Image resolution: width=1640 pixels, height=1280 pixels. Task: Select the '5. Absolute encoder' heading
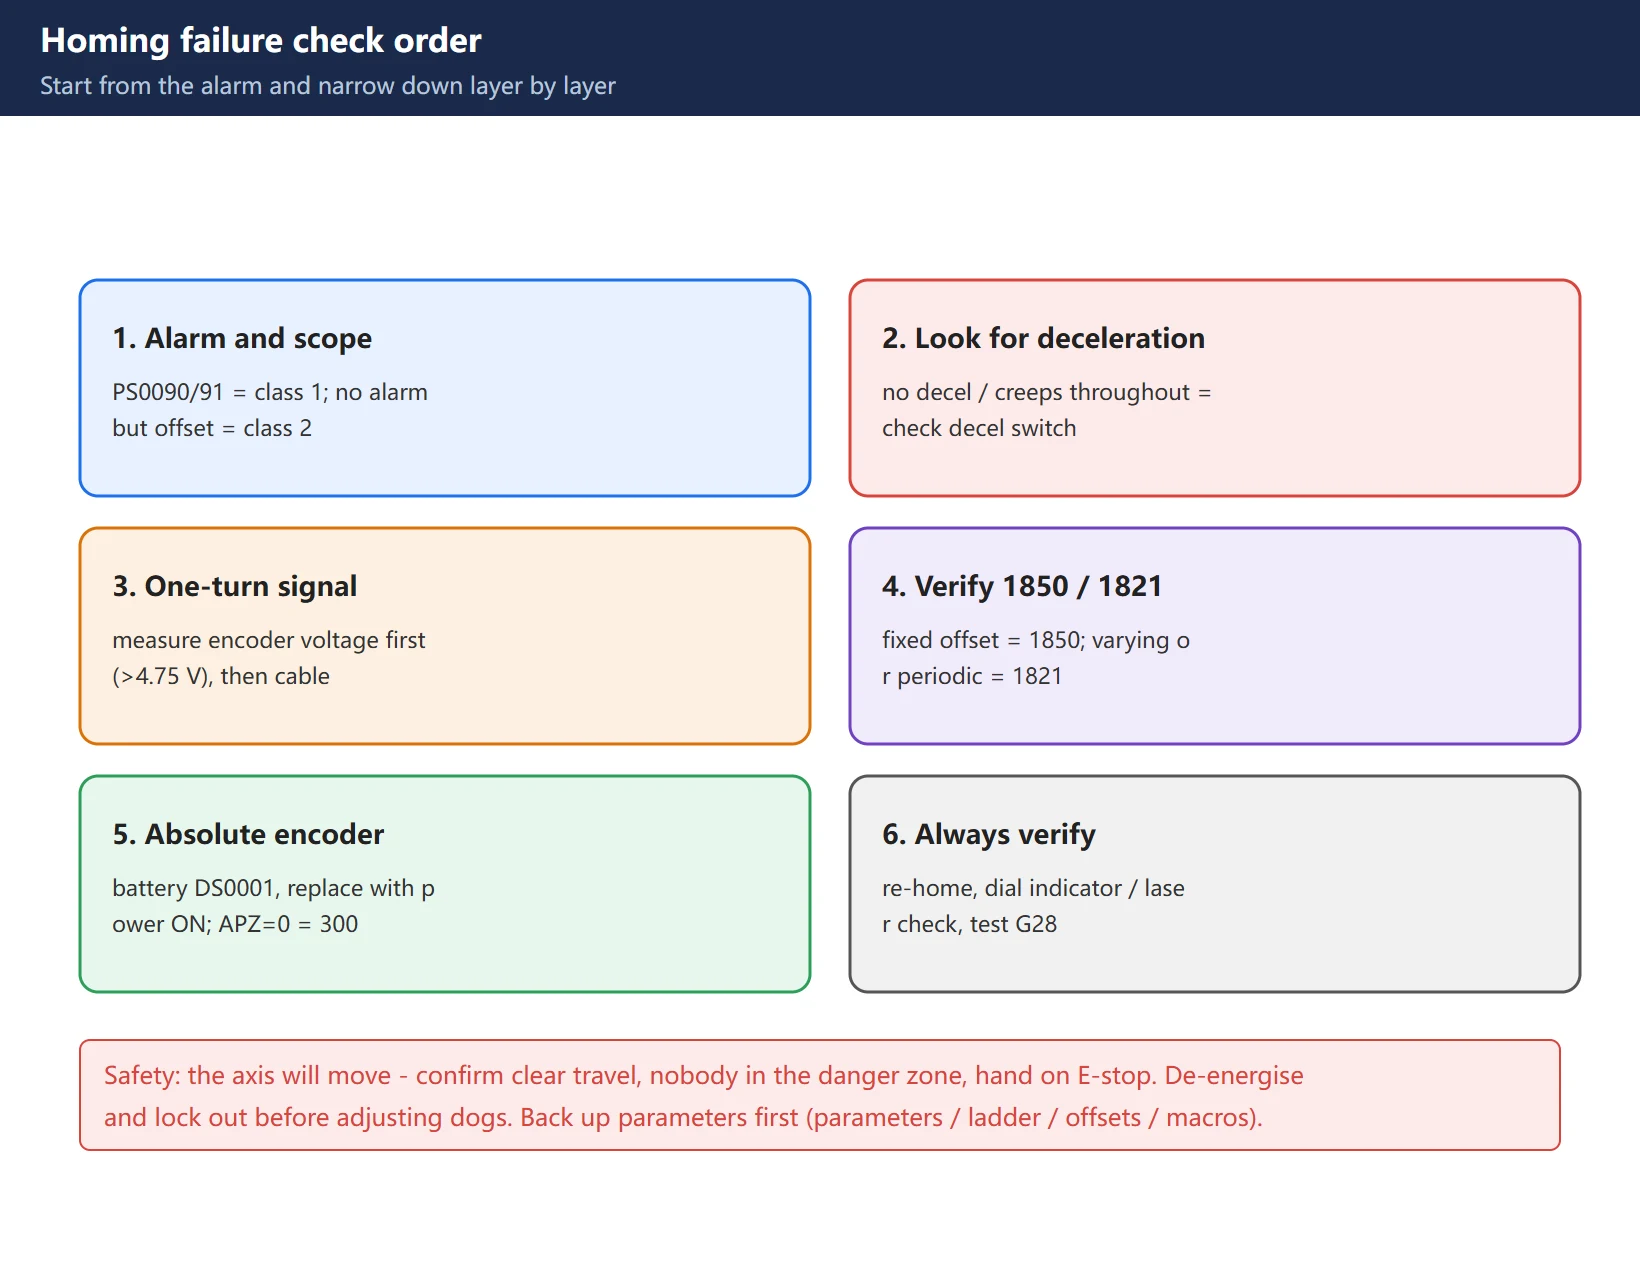click(248, 834)
